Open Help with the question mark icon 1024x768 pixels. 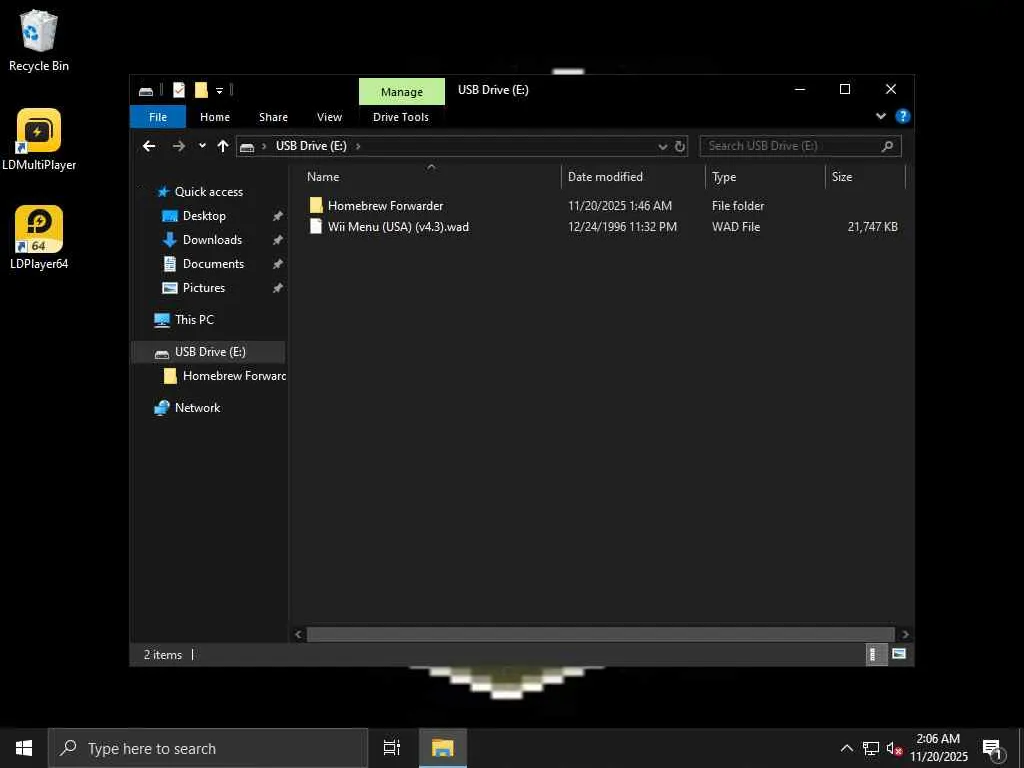[903, 116]
